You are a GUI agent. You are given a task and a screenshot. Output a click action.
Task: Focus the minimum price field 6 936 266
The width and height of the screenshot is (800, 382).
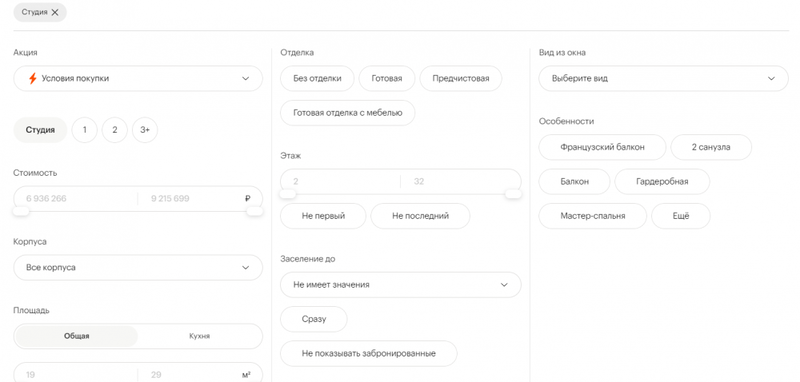point(76,198)
